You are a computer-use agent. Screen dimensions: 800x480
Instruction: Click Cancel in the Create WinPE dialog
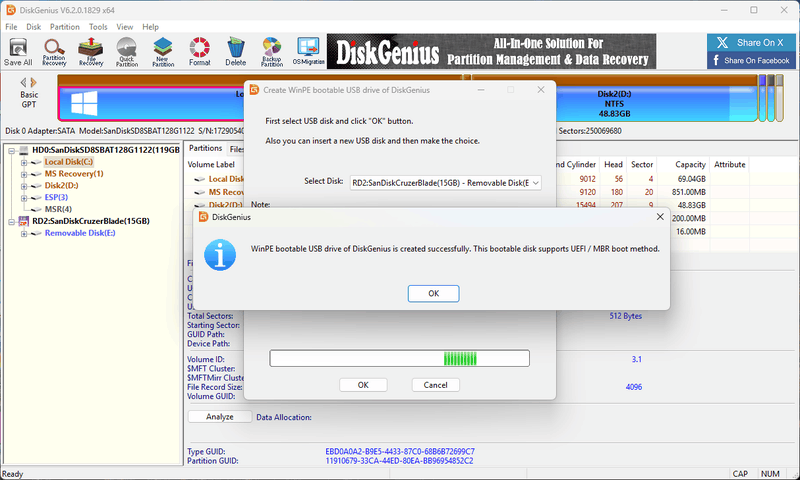pyautogui.click(x=435, y=385)
